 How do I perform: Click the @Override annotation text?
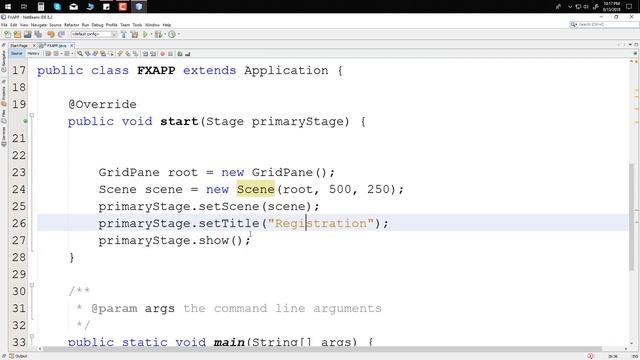tap(102, 104)
